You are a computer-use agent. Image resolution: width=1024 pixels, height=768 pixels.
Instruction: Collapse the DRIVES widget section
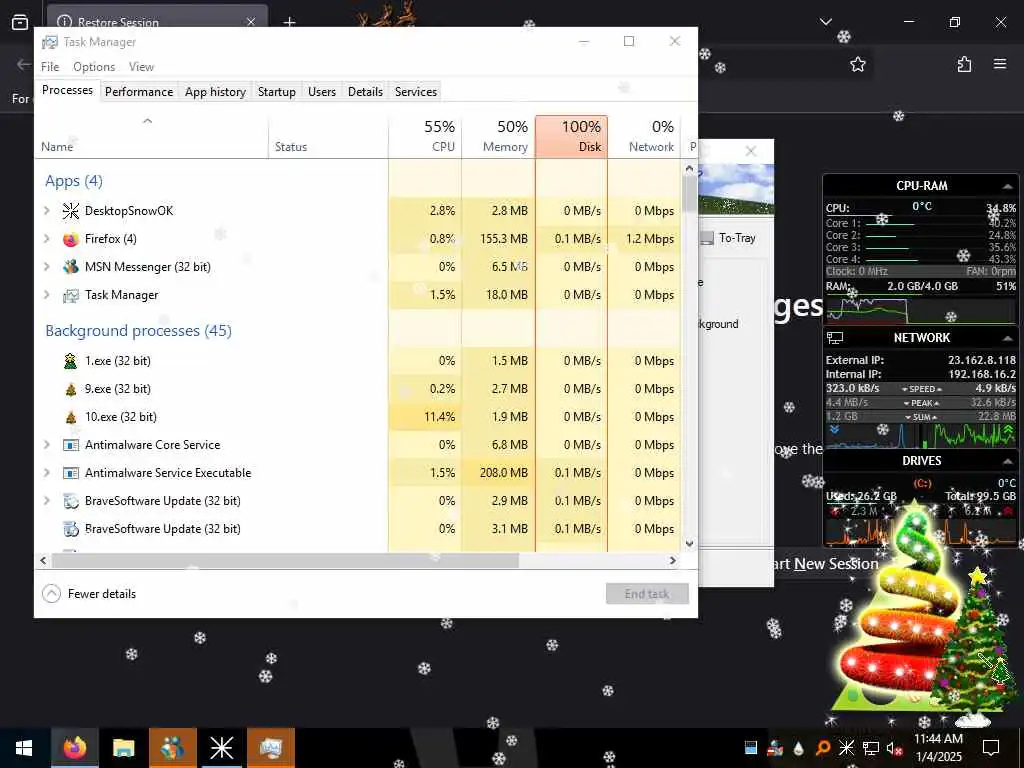coord(1008,461)
